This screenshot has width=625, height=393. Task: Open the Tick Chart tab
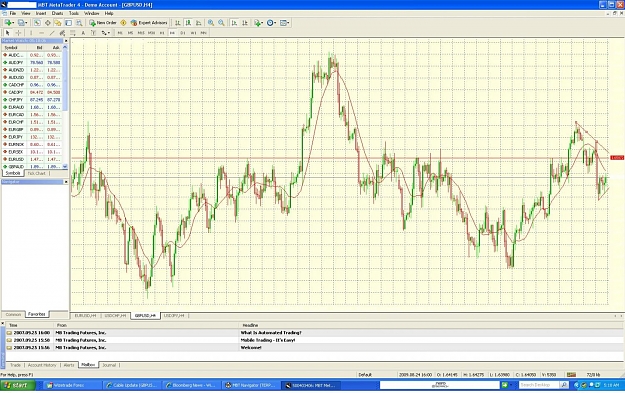coord(37,173)
